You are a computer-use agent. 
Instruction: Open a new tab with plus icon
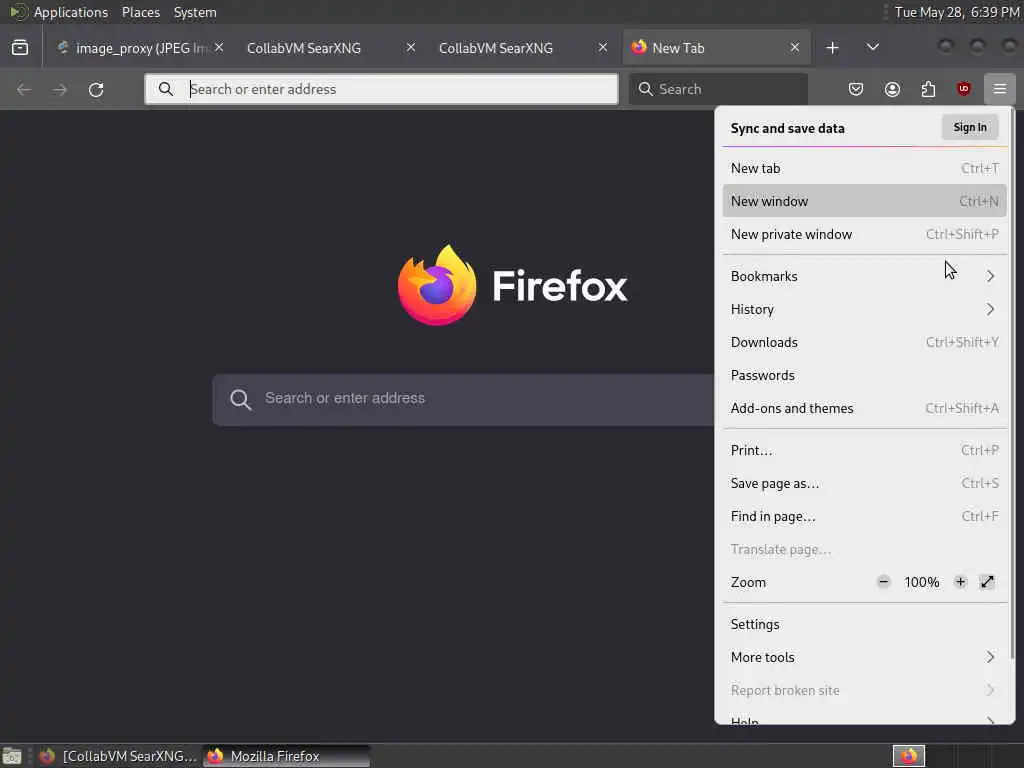coord(832,48)
